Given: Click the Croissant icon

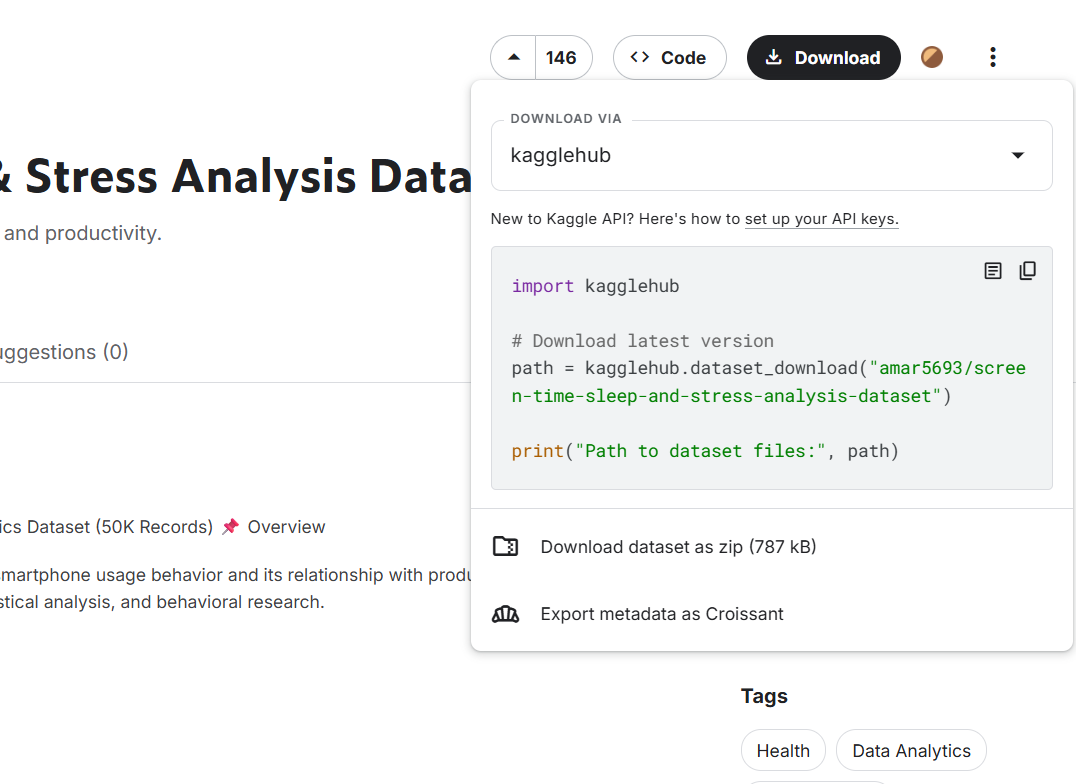Looking at the screenshot, I should (x=506, y=614).
